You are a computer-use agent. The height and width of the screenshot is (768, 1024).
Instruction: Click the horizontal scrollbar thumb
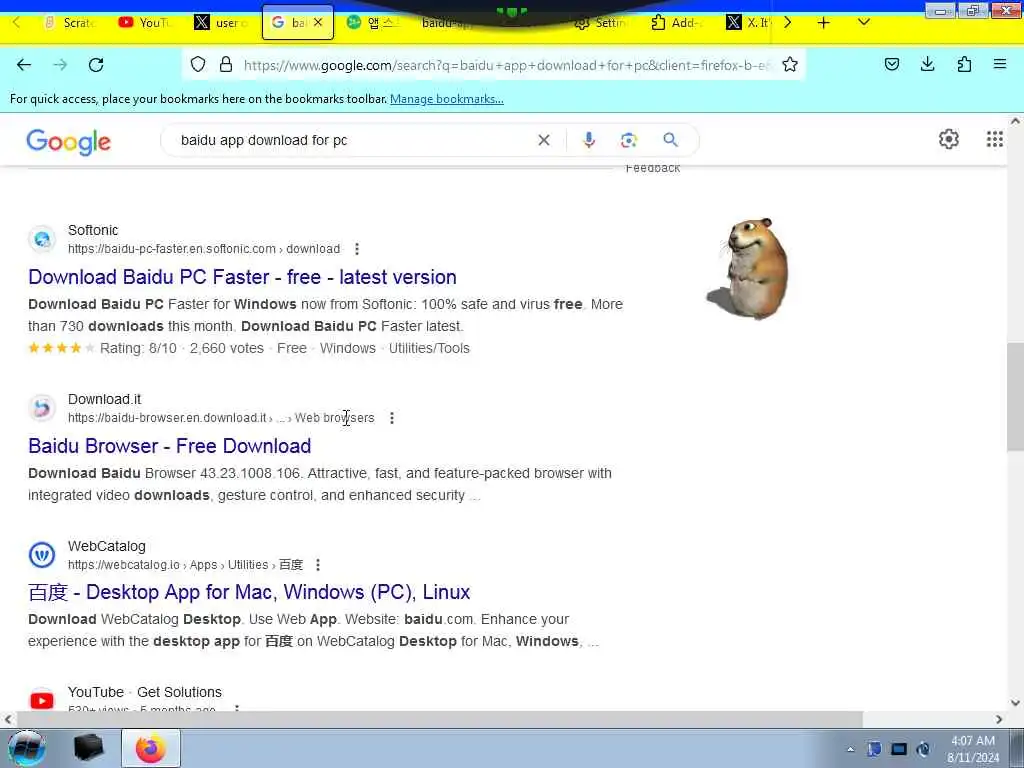440,720
